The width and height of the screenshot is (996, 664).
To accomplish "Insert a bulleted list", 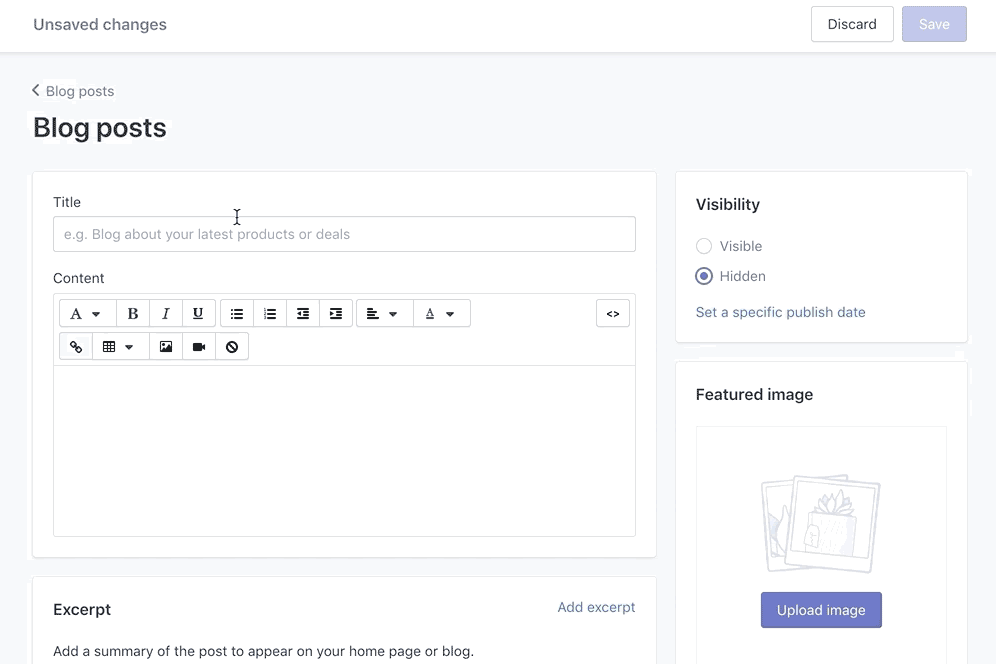I will coord(237,313).
